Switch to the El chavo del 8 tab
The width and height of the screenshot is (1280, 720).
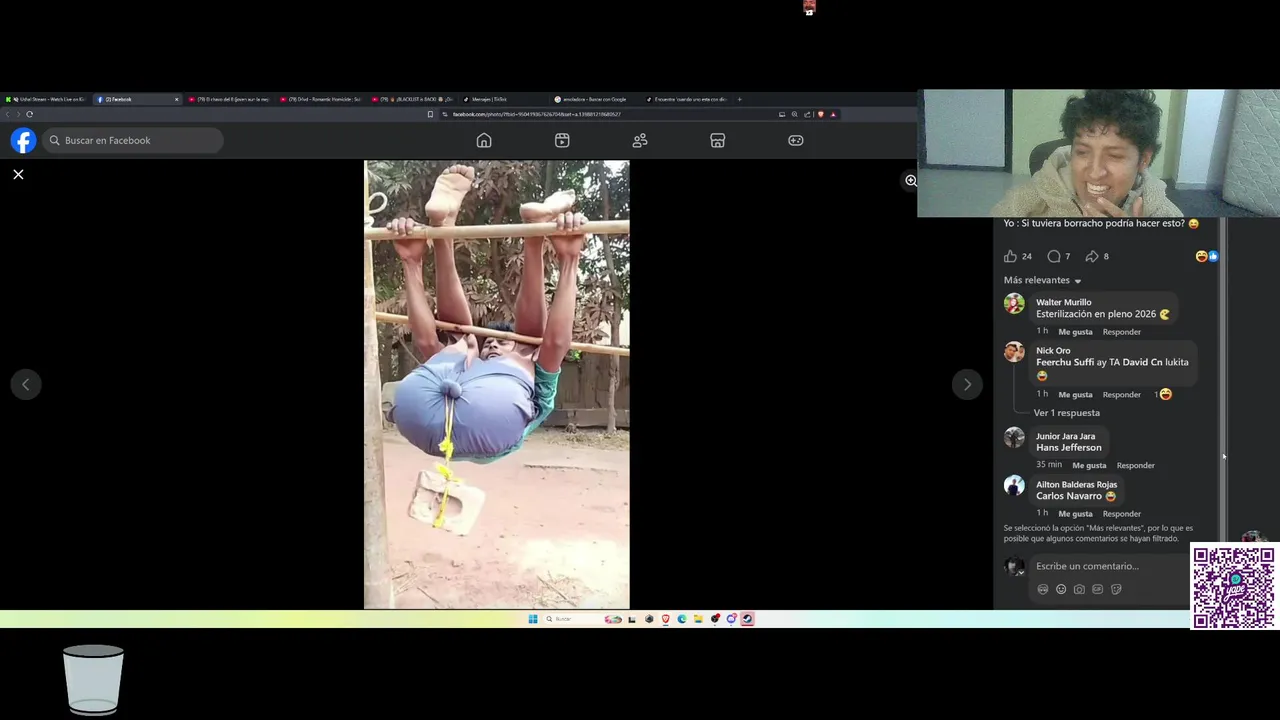tap(231, 99)
